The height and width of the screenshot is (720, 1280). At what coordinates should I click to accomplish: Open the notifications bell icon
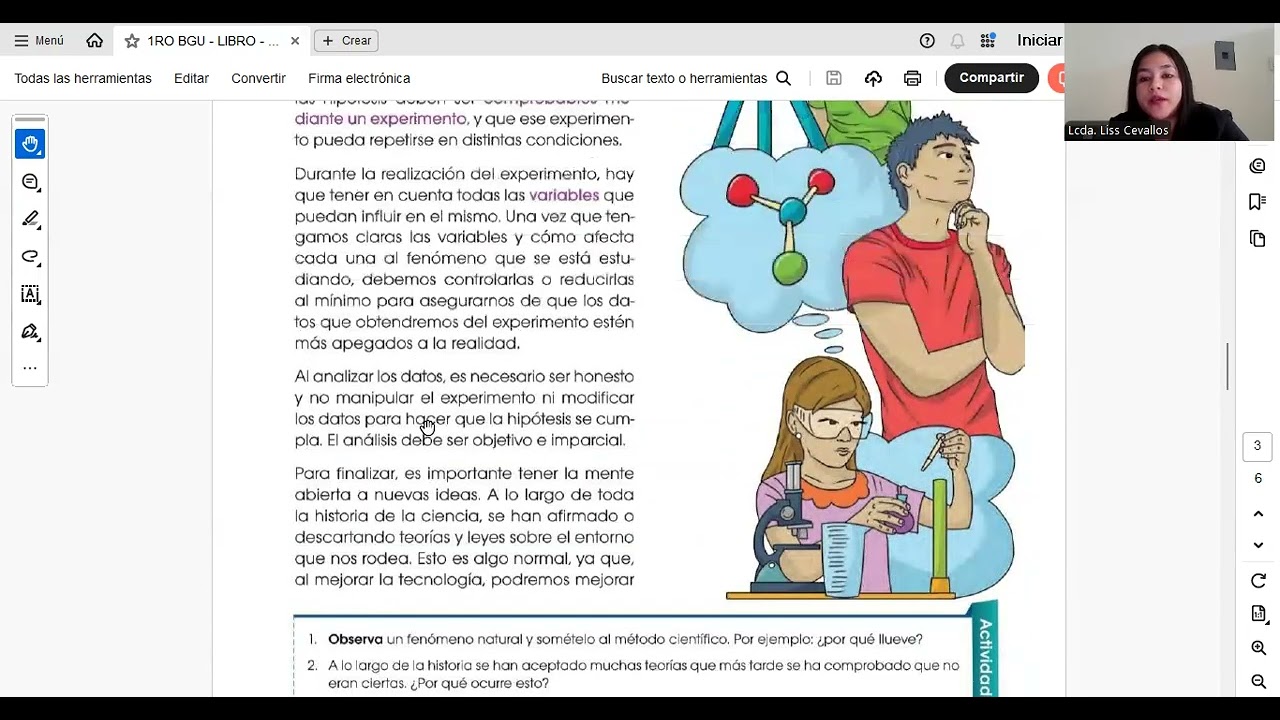coord(957,41)
